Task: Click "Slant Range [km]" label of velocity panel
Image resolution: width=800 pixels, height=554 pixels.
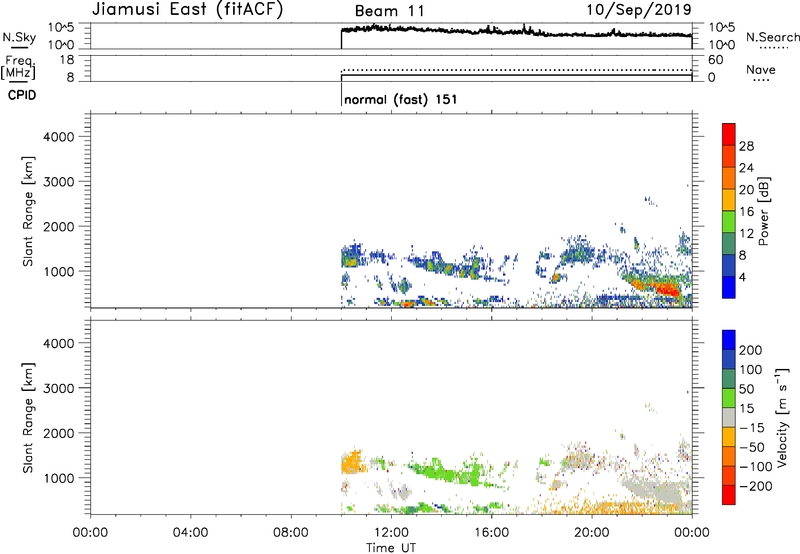Action: tap(28, 418)
